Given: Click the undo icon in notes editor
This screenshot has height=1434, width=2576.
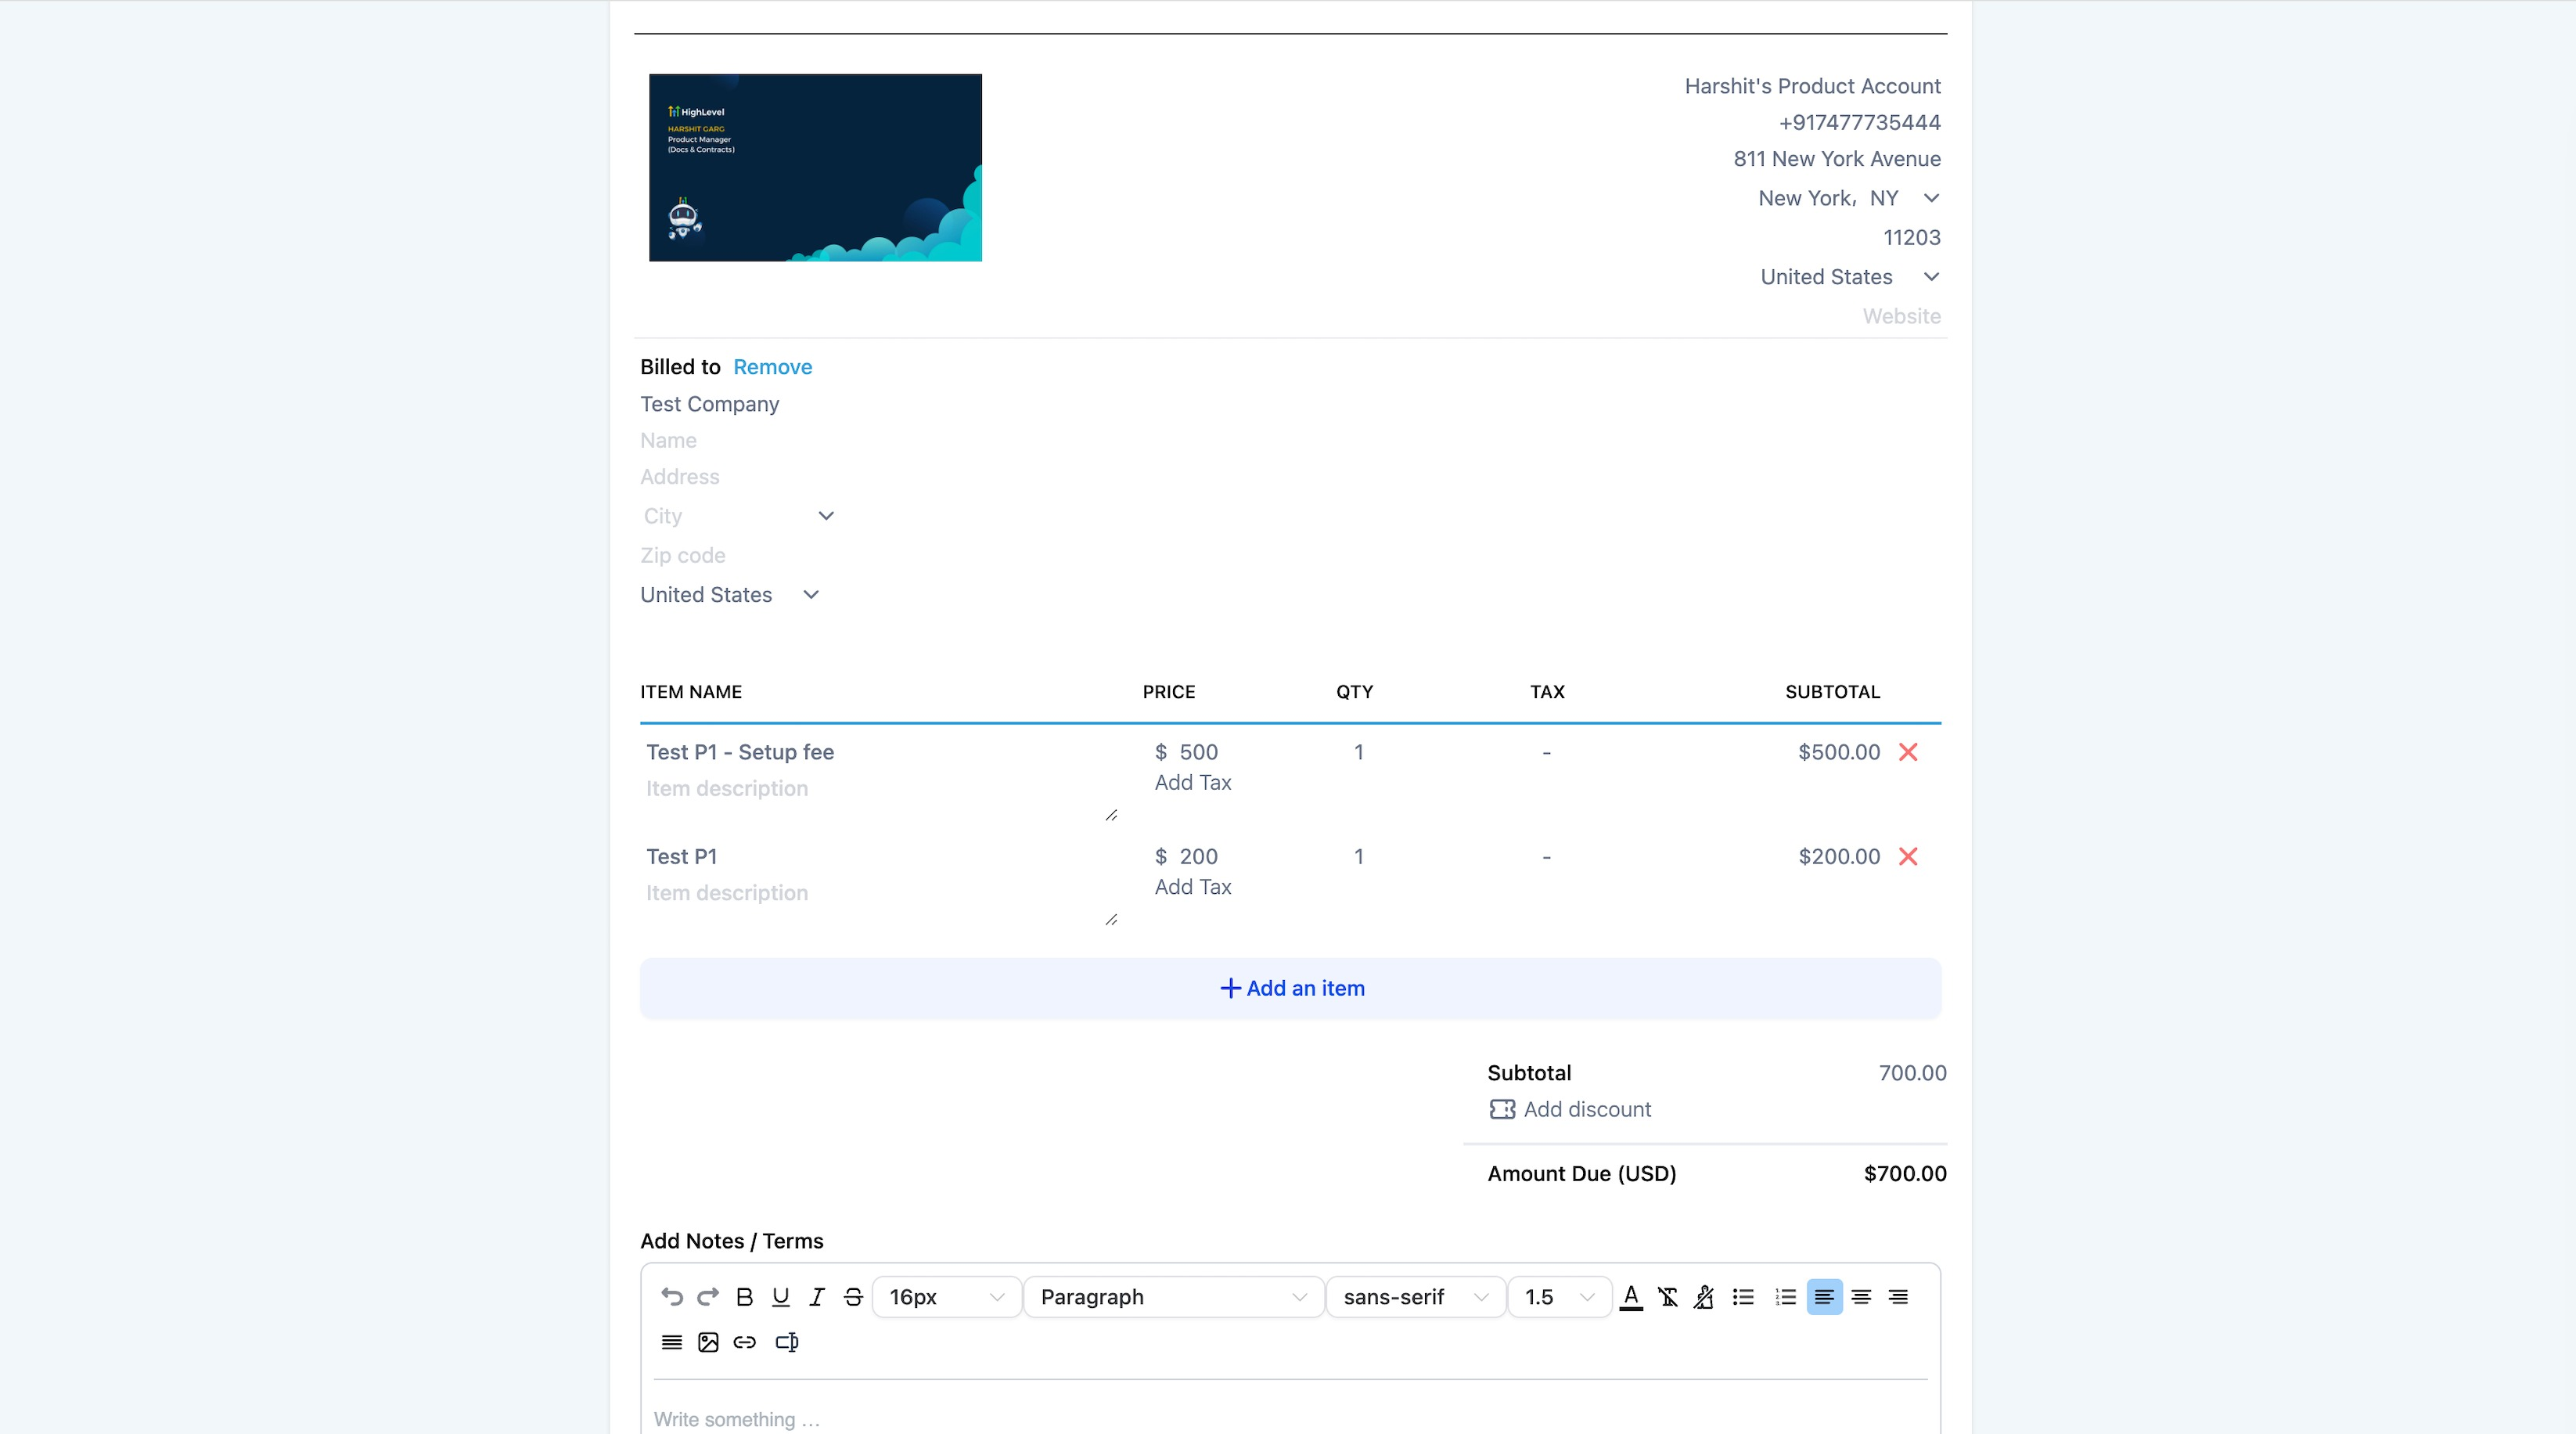Looking at the screenshot, I should (x=672, y=1297).
